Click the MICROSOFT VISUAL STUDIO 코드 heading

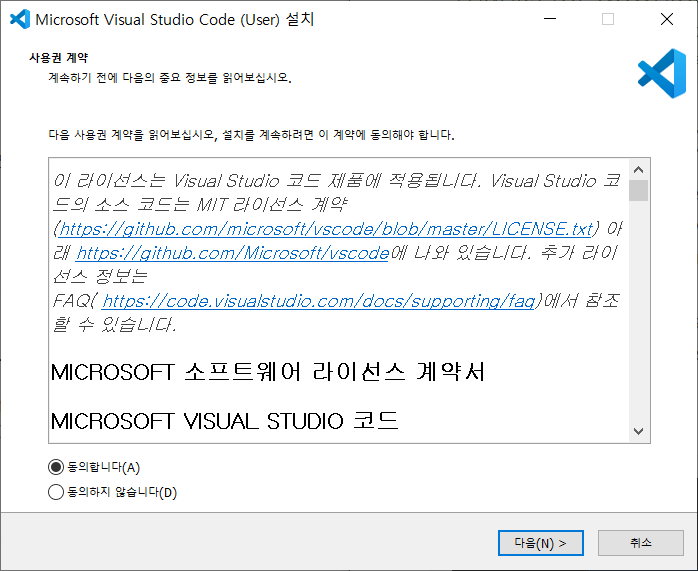[x=224, y=421]
